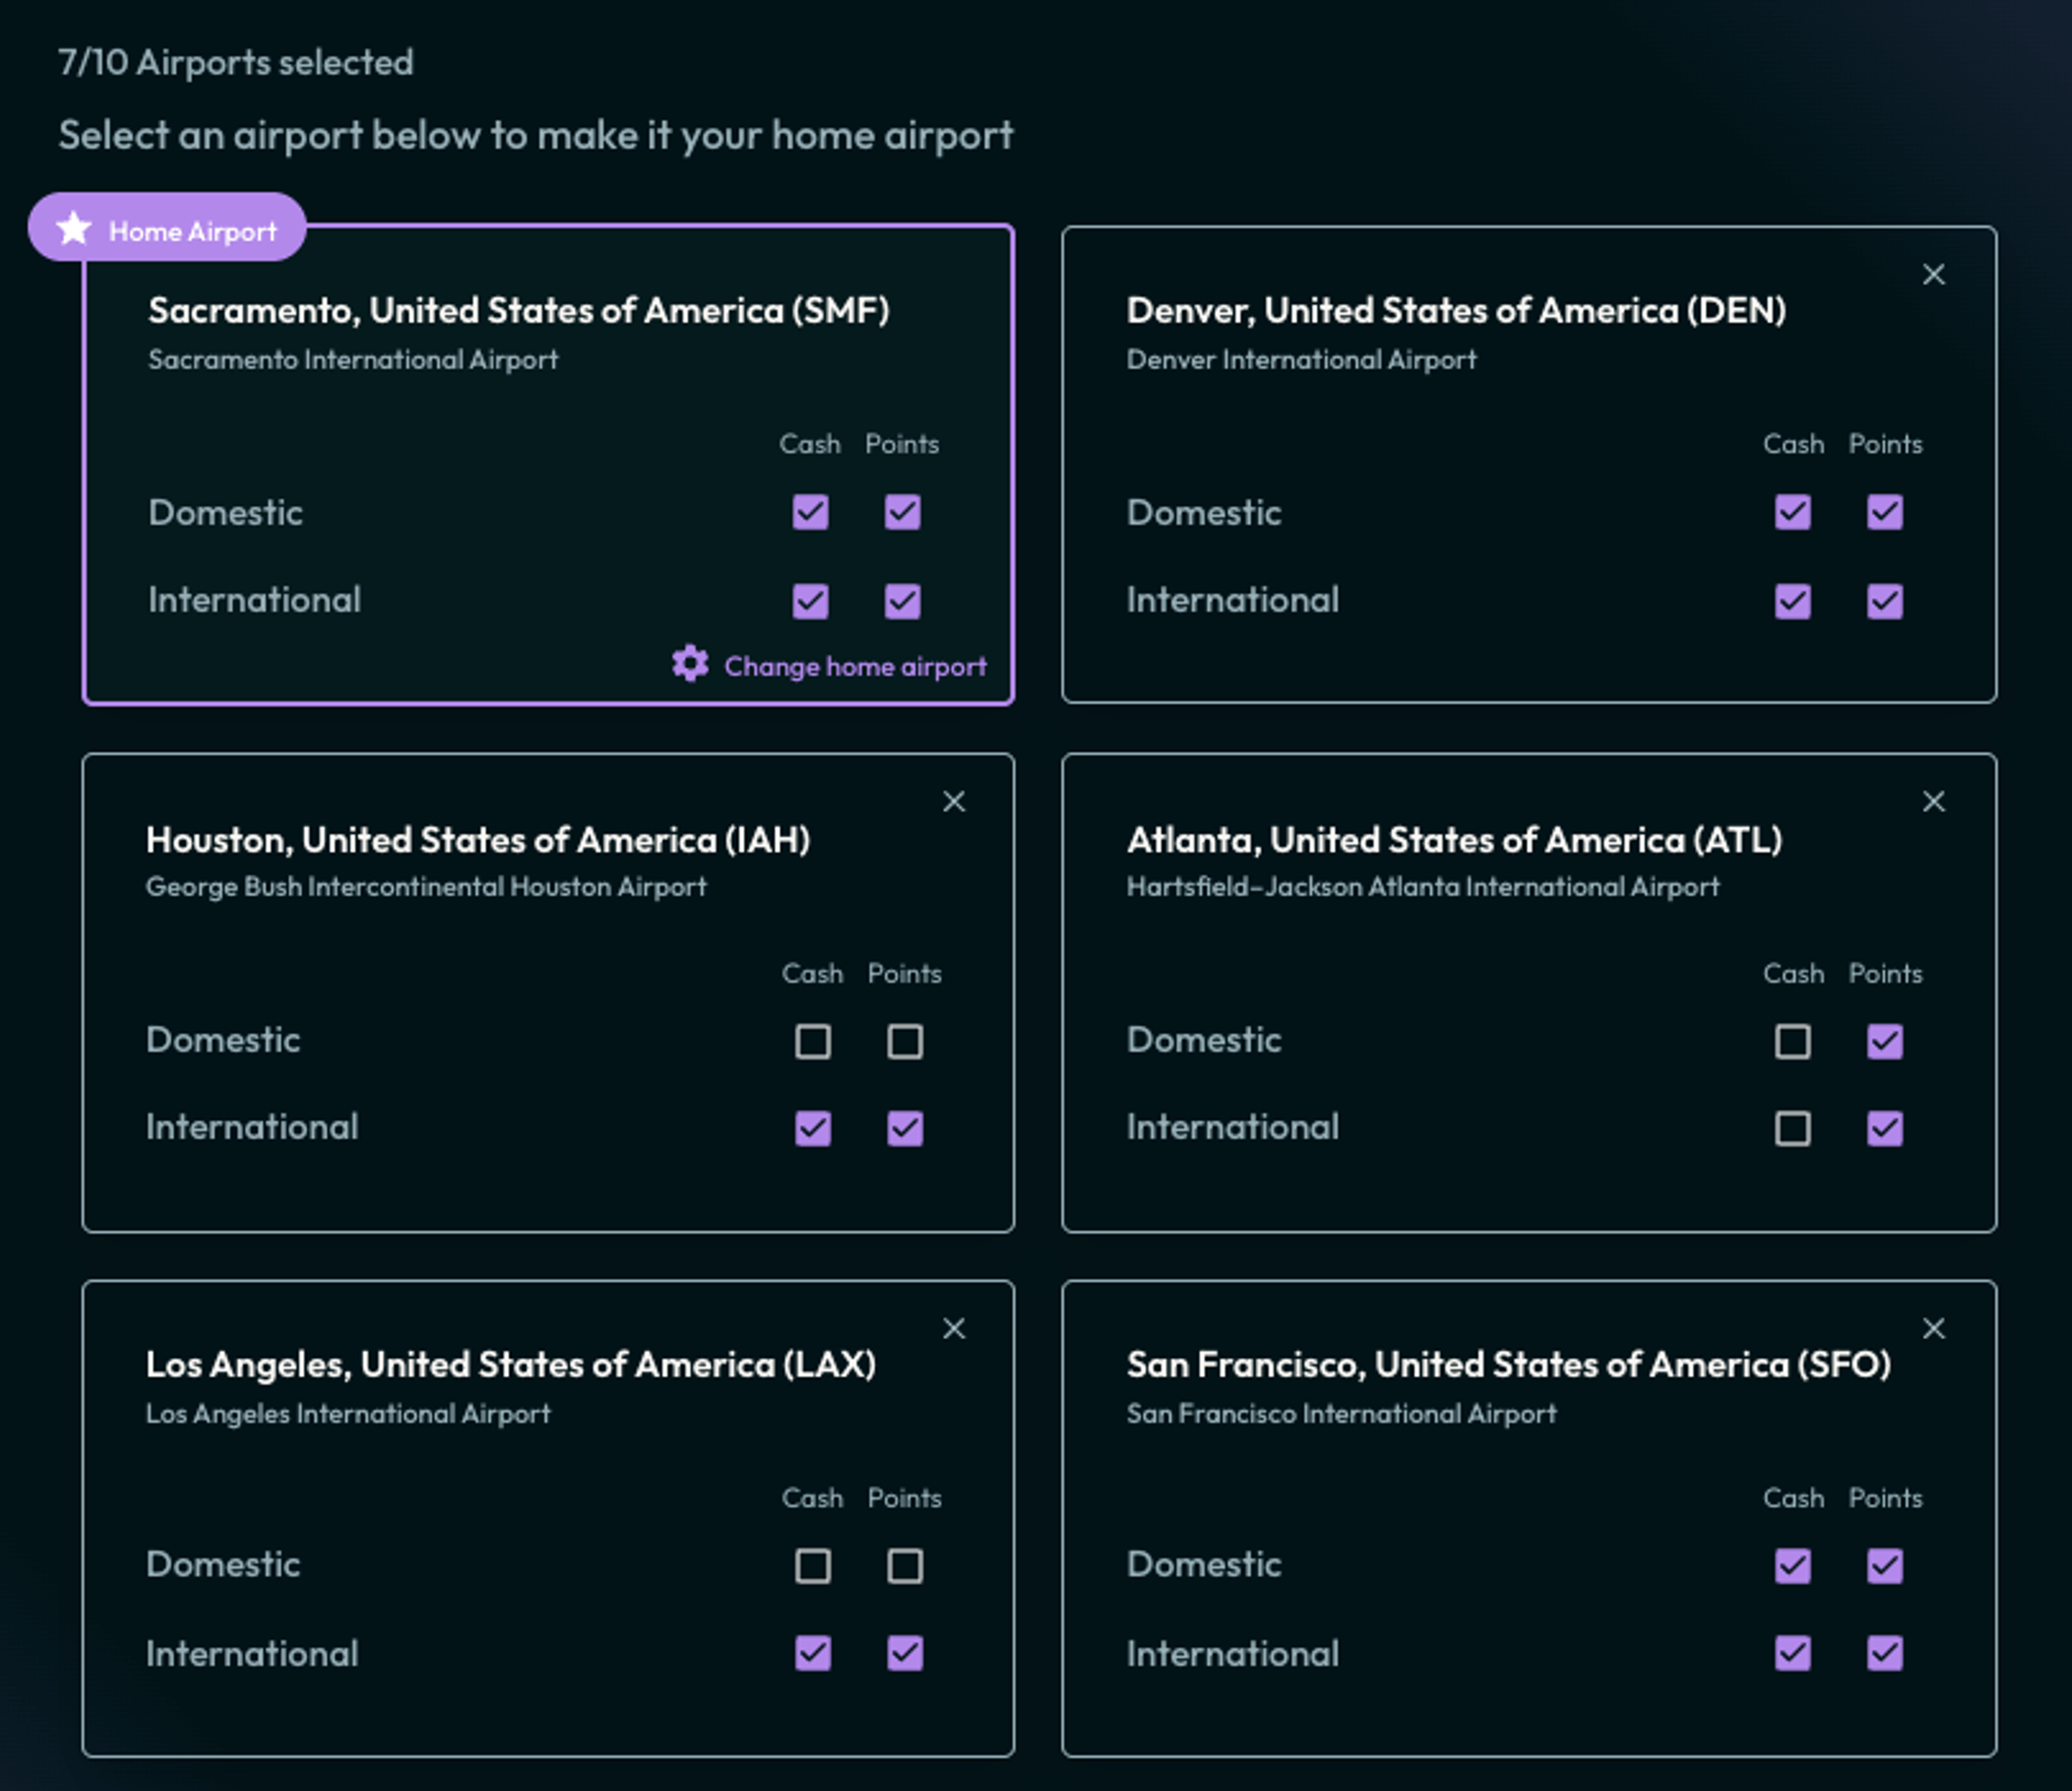Uncheck Sacramento International Points checkbox
This screenshot has height=1791, width=2072.
coord(902,601)
